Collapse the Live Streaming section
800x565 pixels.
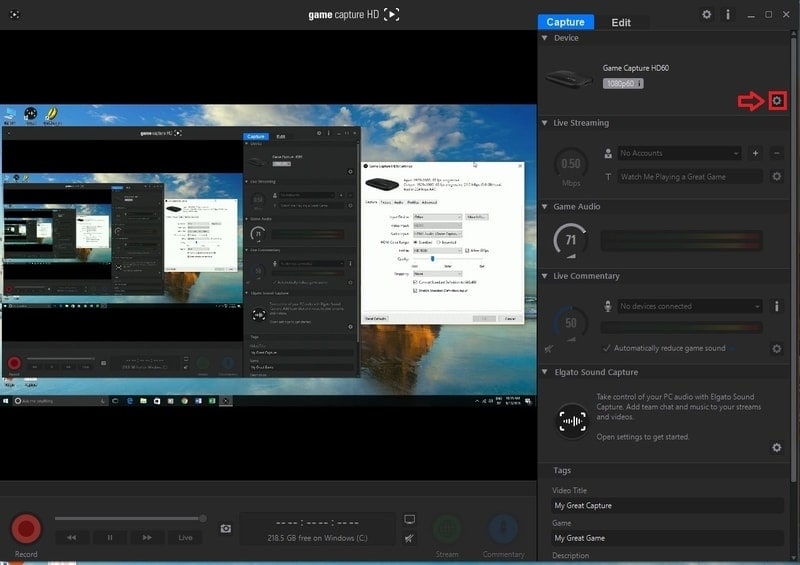(x=544, y=122)
